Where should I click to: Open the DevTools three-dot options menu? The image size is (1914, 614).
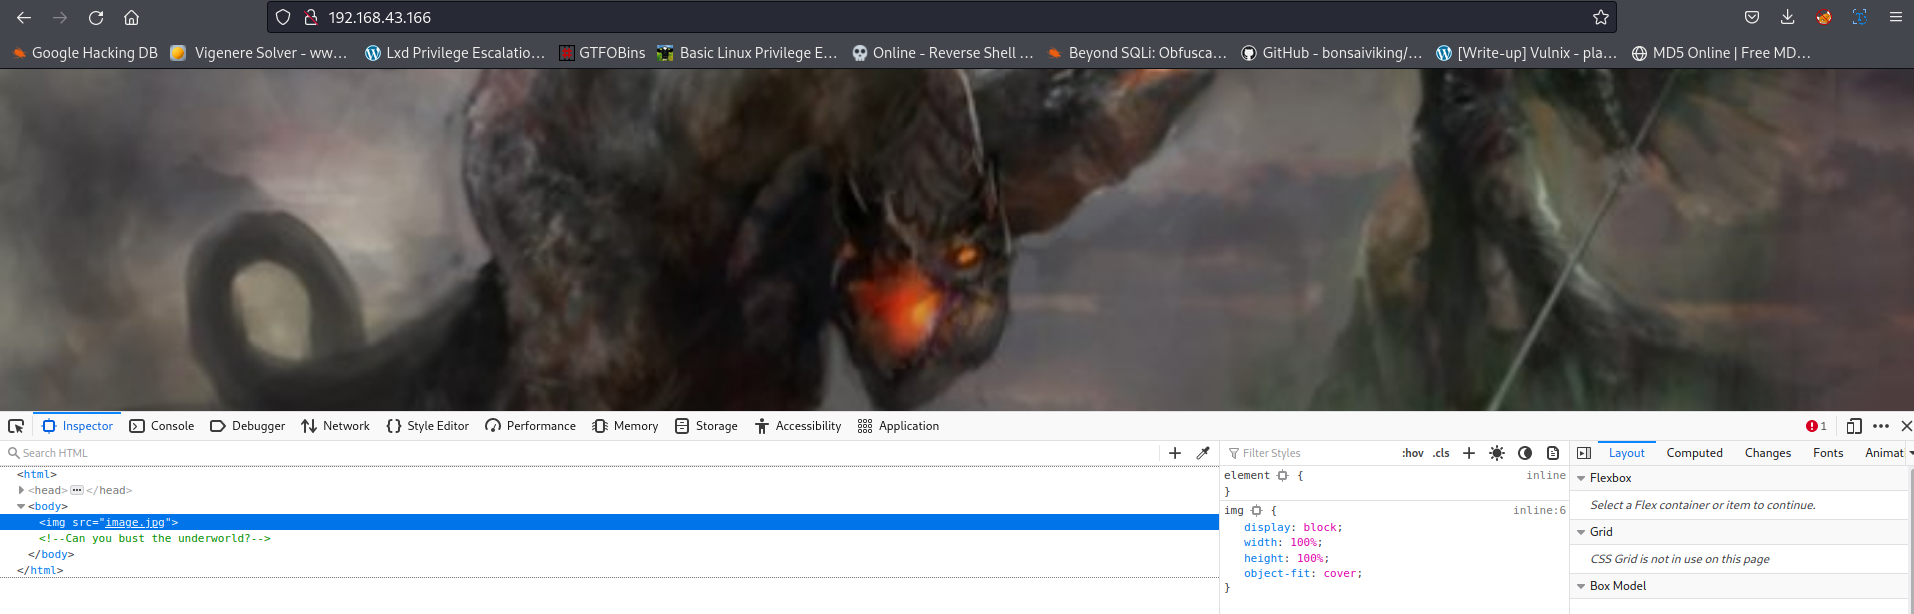click(1881, 426)
